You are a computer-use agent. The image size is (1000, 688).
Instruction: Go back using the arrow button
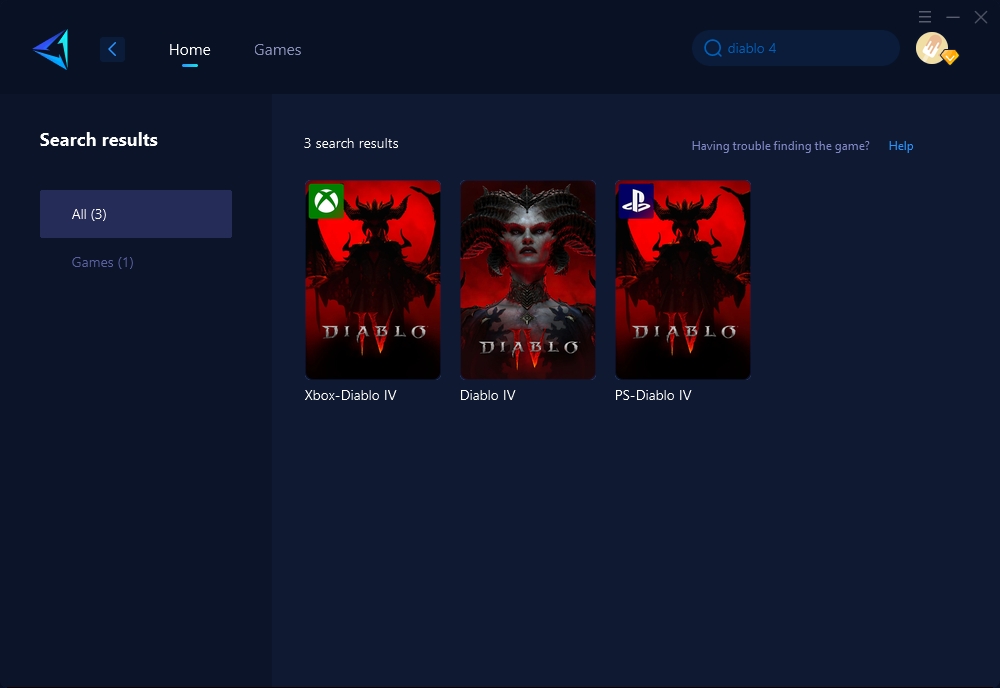pyautogui.click(x=112, y=49)
